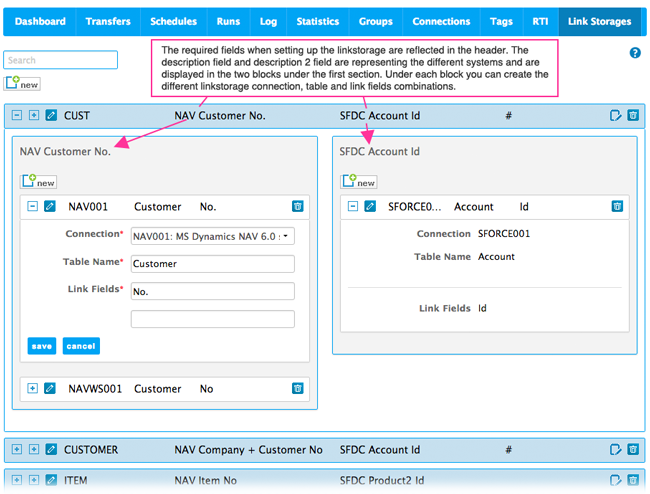650x494 pixels.
Task: Click the SFORCE001 connection value
Action: pos(504,234)
